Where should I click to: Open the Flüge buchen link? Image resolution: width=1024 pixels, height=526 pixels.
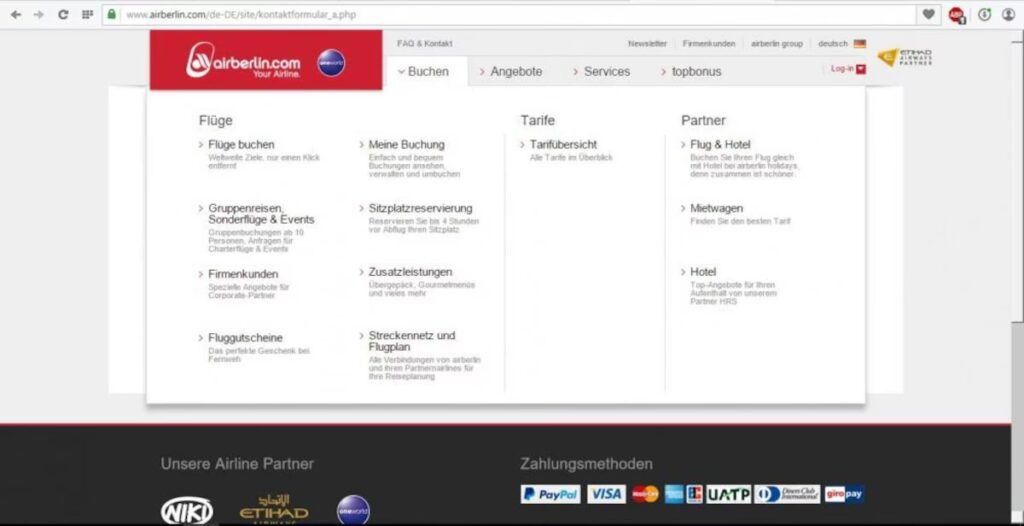click(241, 145)
